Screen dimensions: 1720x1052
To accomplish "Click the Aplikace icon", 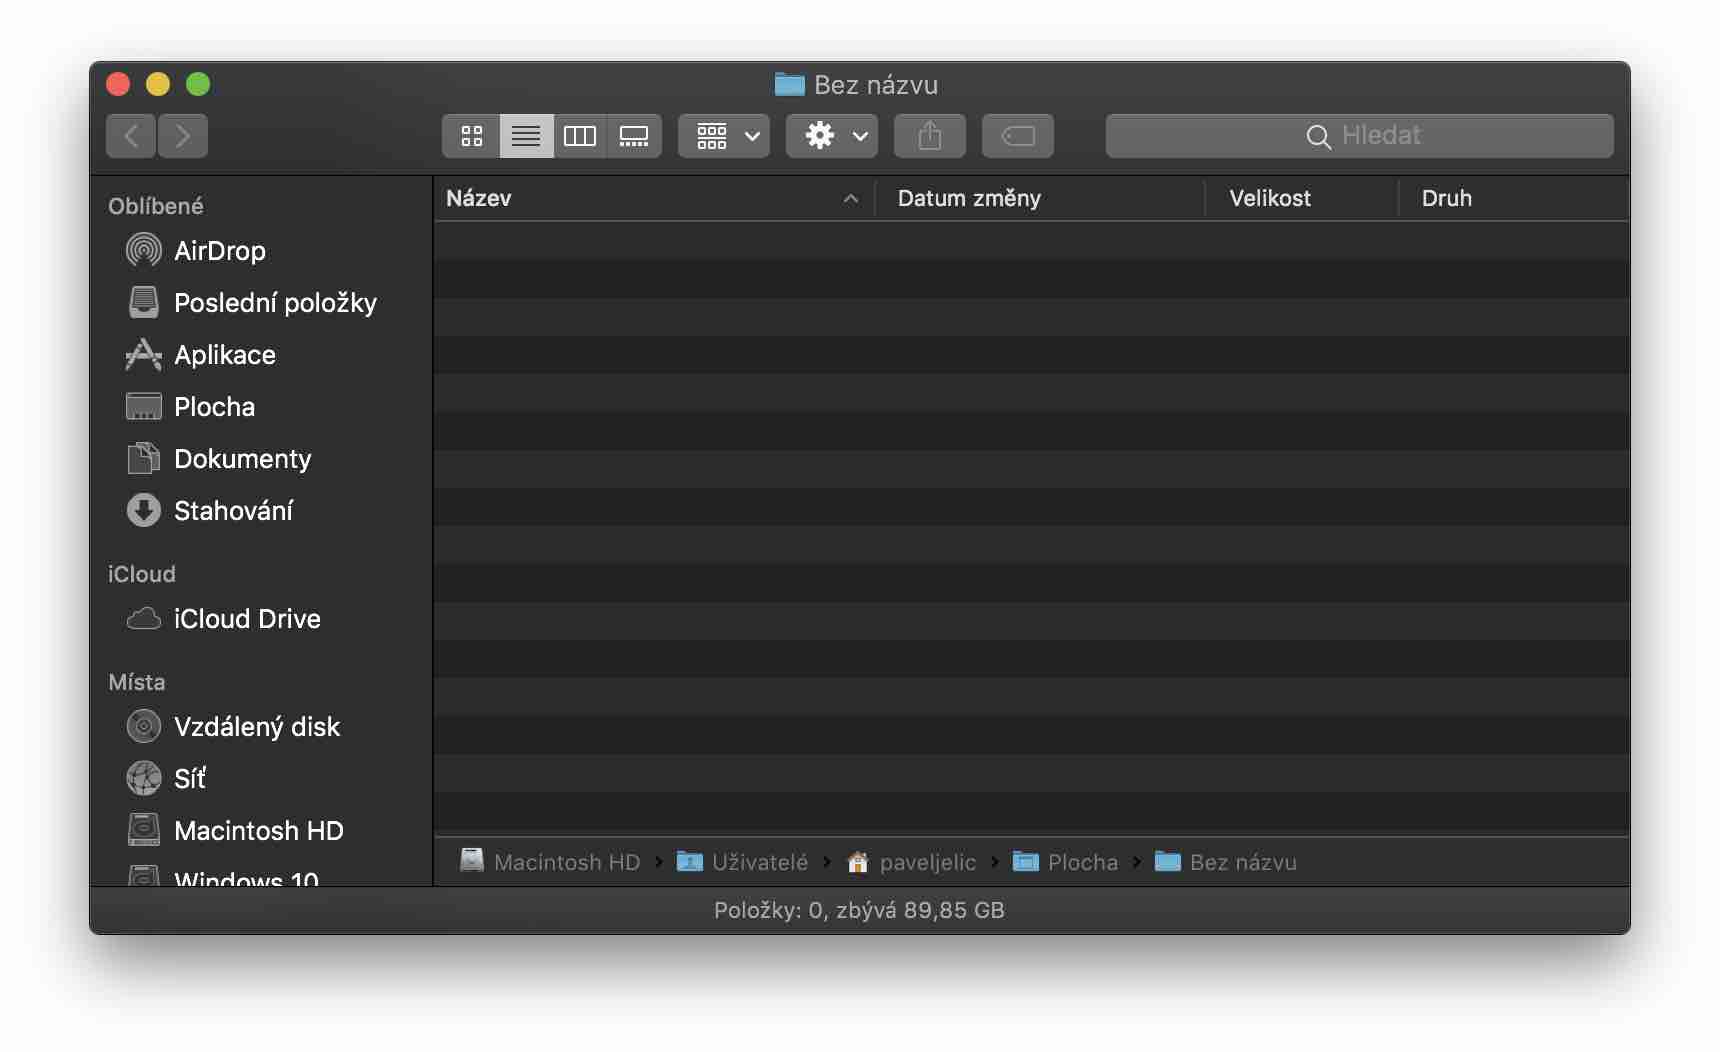I will click(144, 354).
